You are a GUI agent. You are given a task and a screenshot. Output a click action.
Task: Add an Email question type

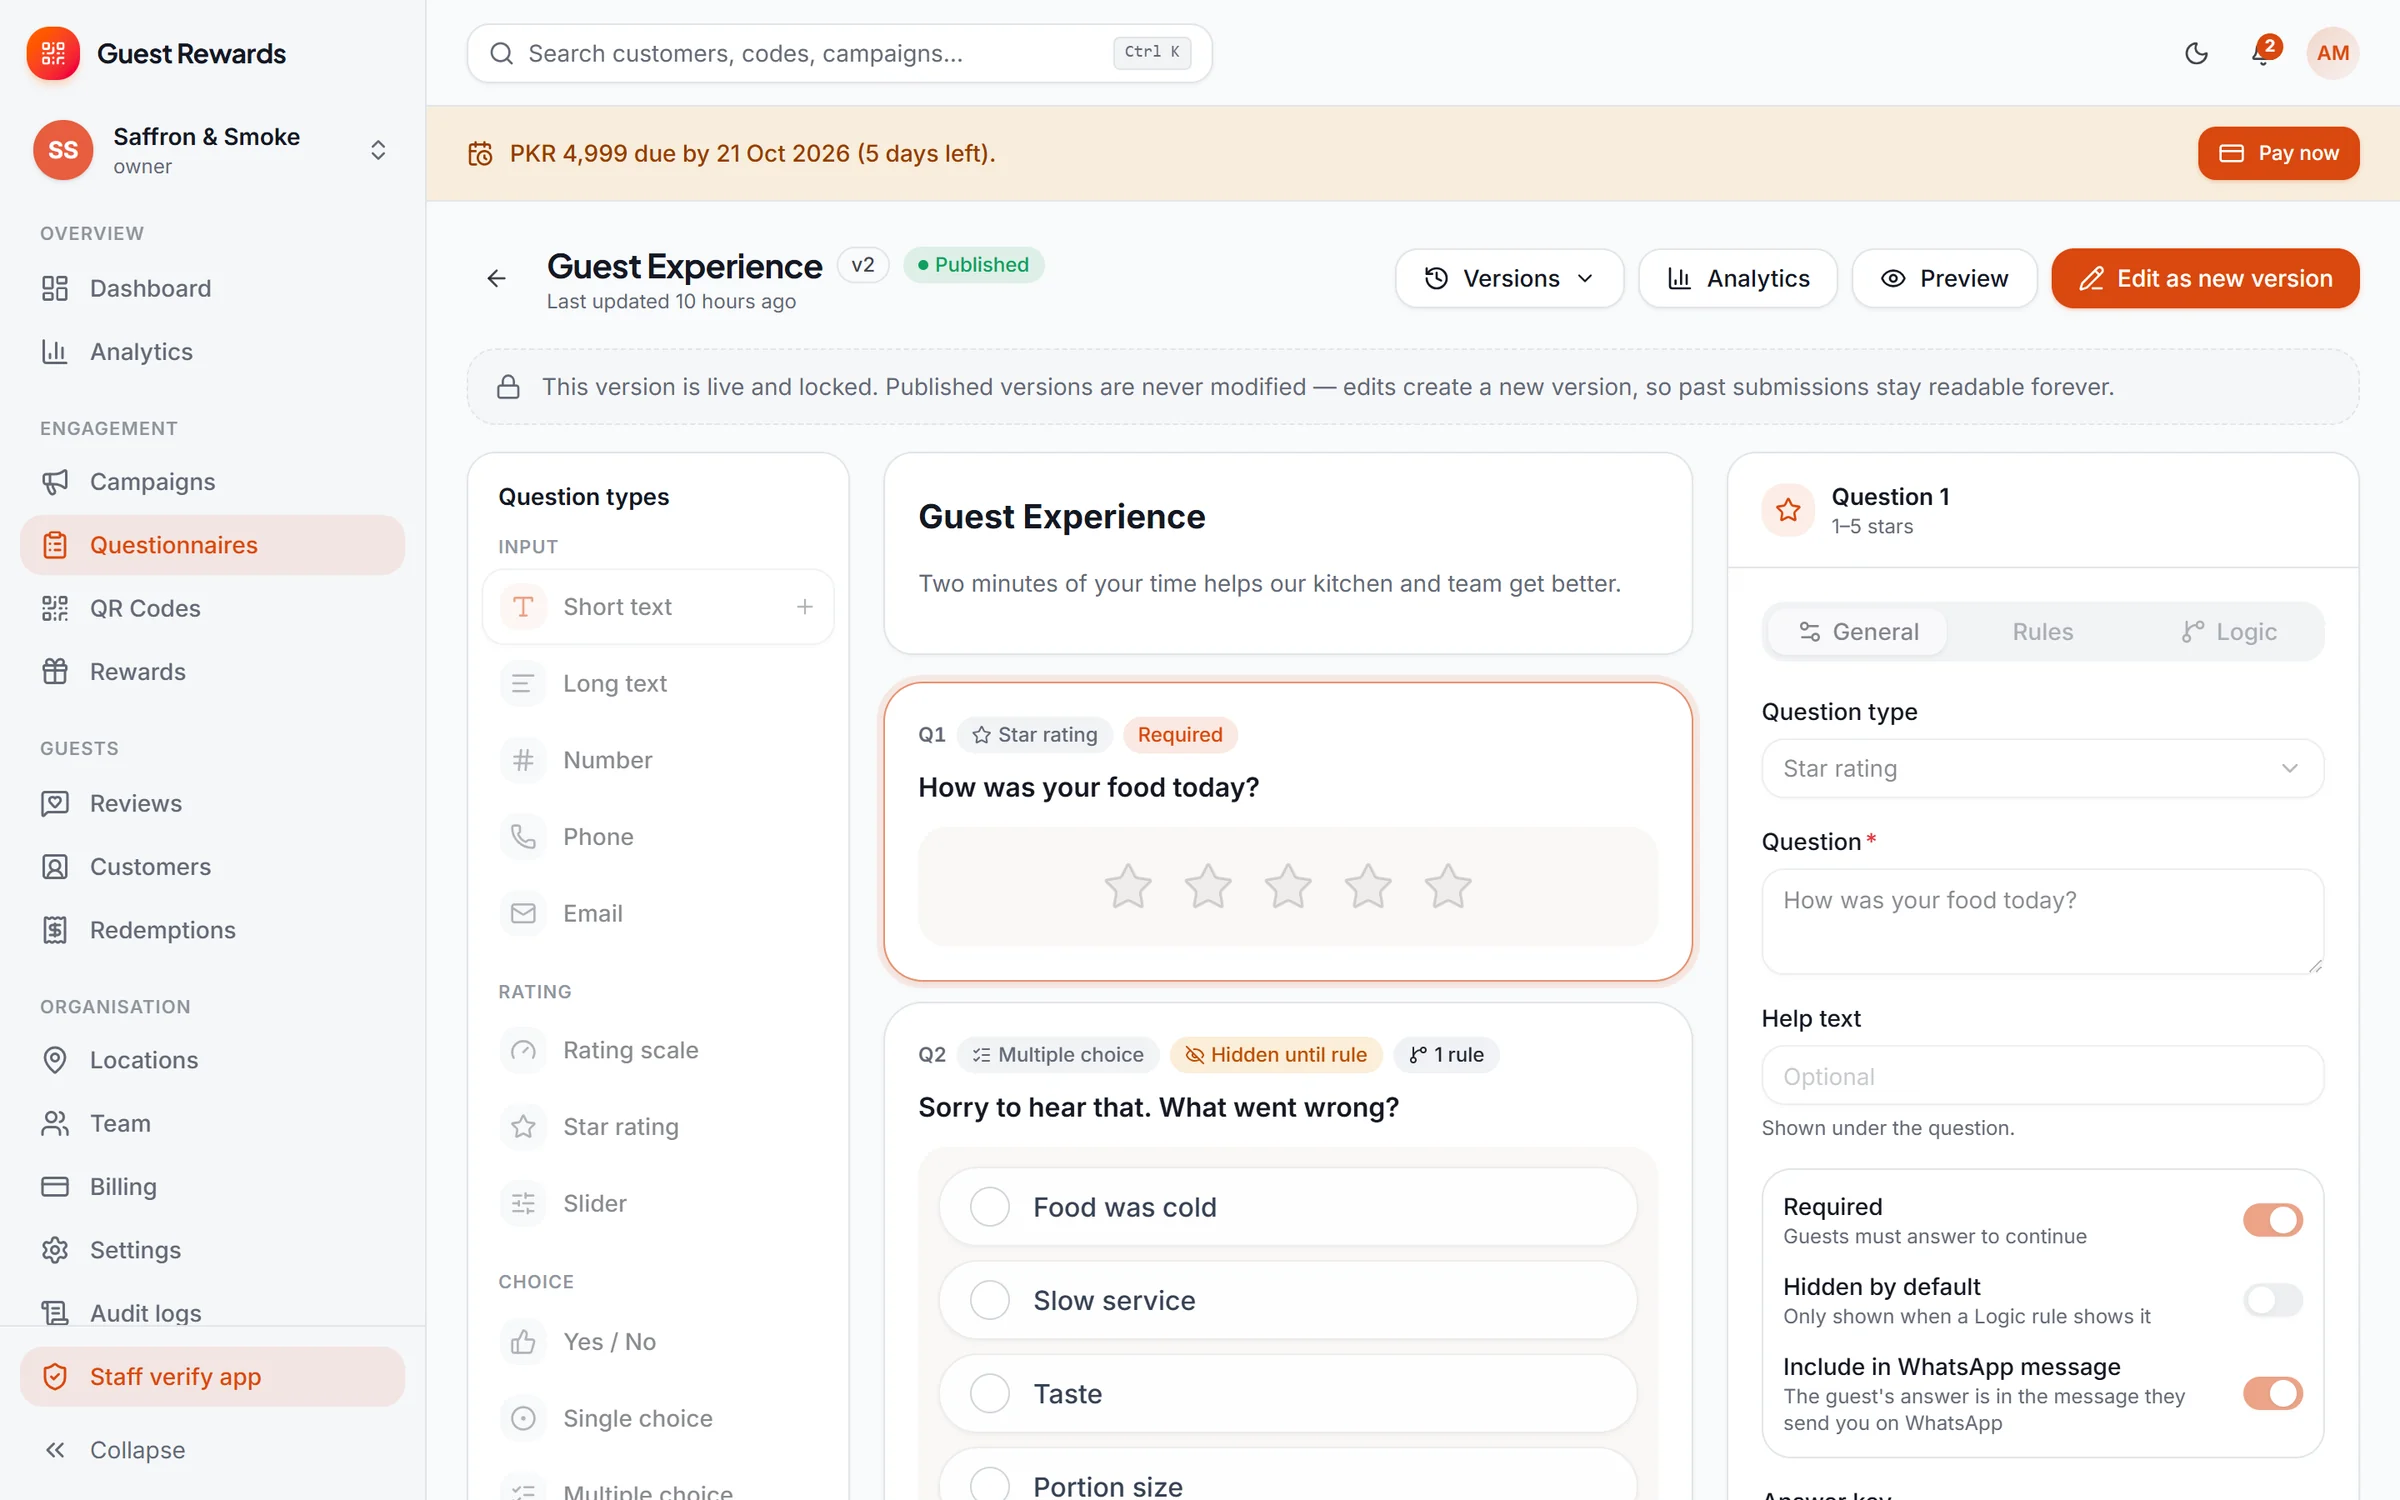click(658, 913)
